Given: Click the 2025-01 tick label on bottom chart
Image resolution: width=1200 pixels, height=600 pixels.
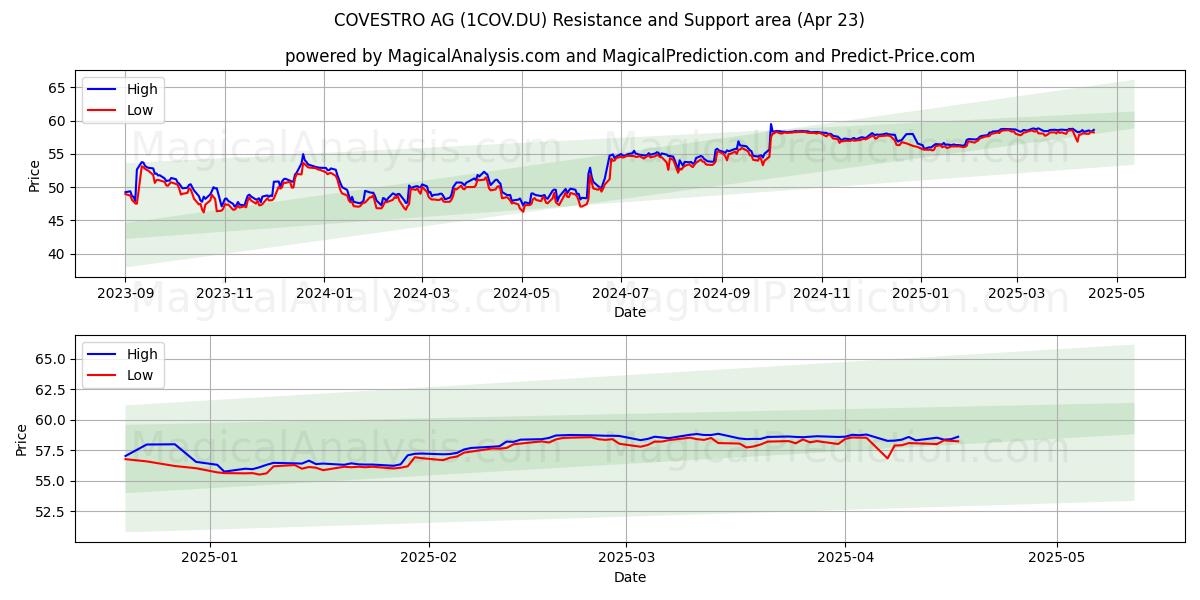Looking at the screenshot, I should [x=212, y=560].
